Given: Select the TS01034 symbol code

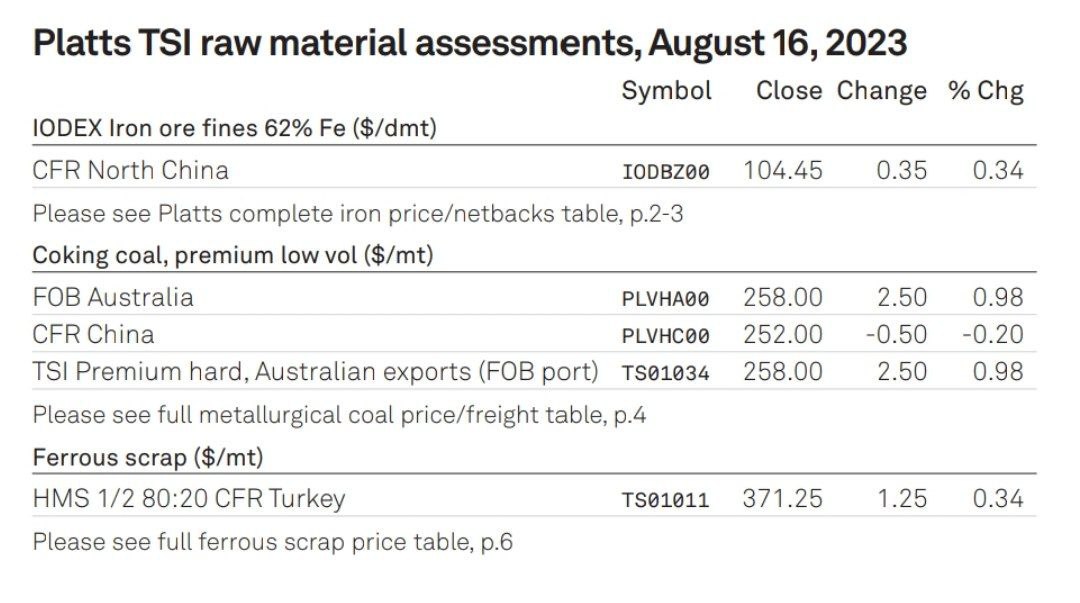Looking at the screenshot, I should 665,373.
